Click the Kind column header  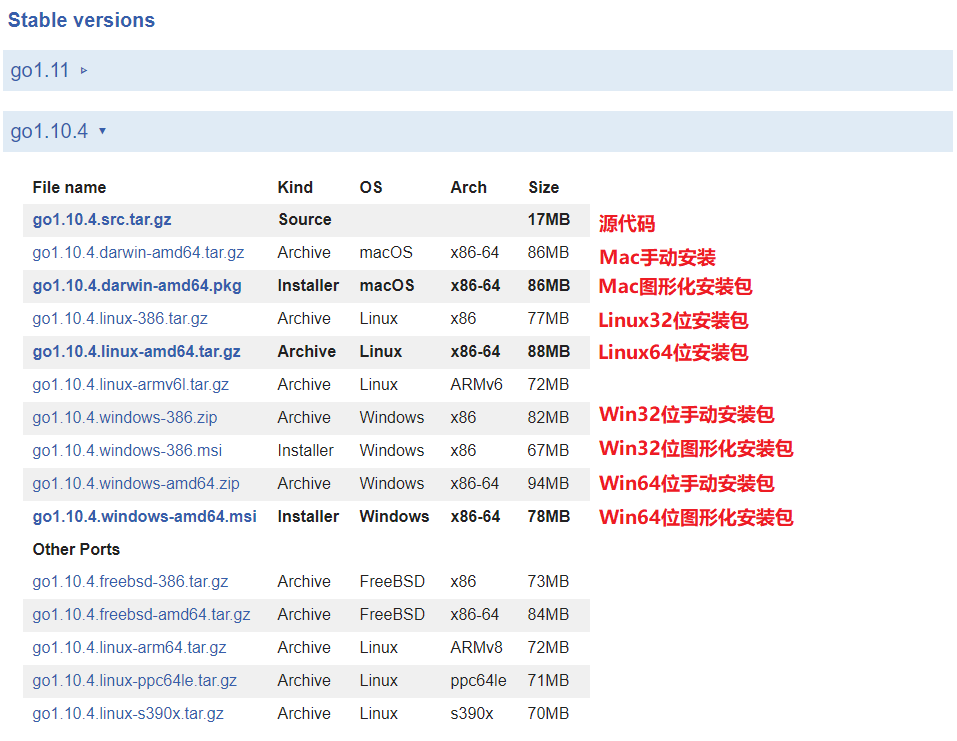click(x=295, y=187)
